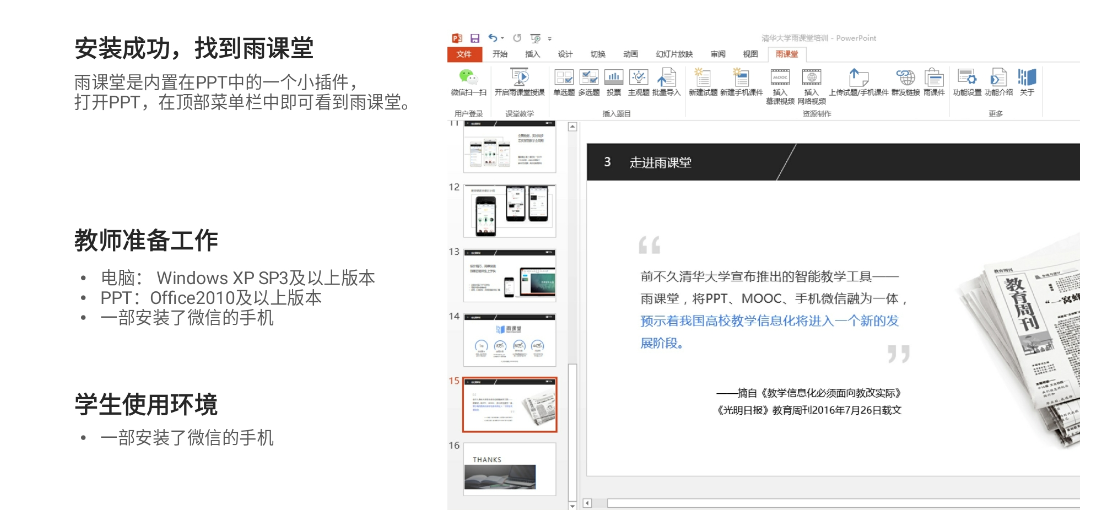1095x521 pixels.
Task: Select slide 14 thumbnail
Action: coord(510,340)
